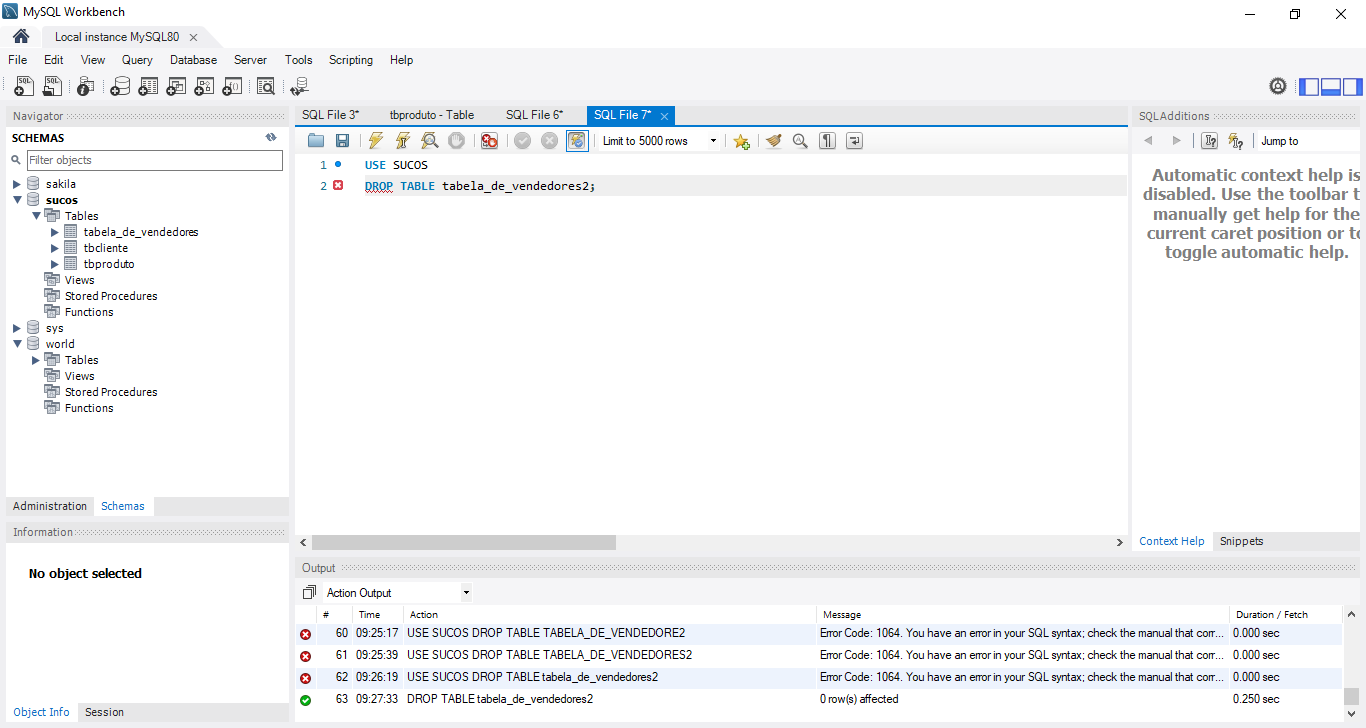Refresh the schemas list
The height and width of the screenshot is (728, 1366).
tap(271, 137)
